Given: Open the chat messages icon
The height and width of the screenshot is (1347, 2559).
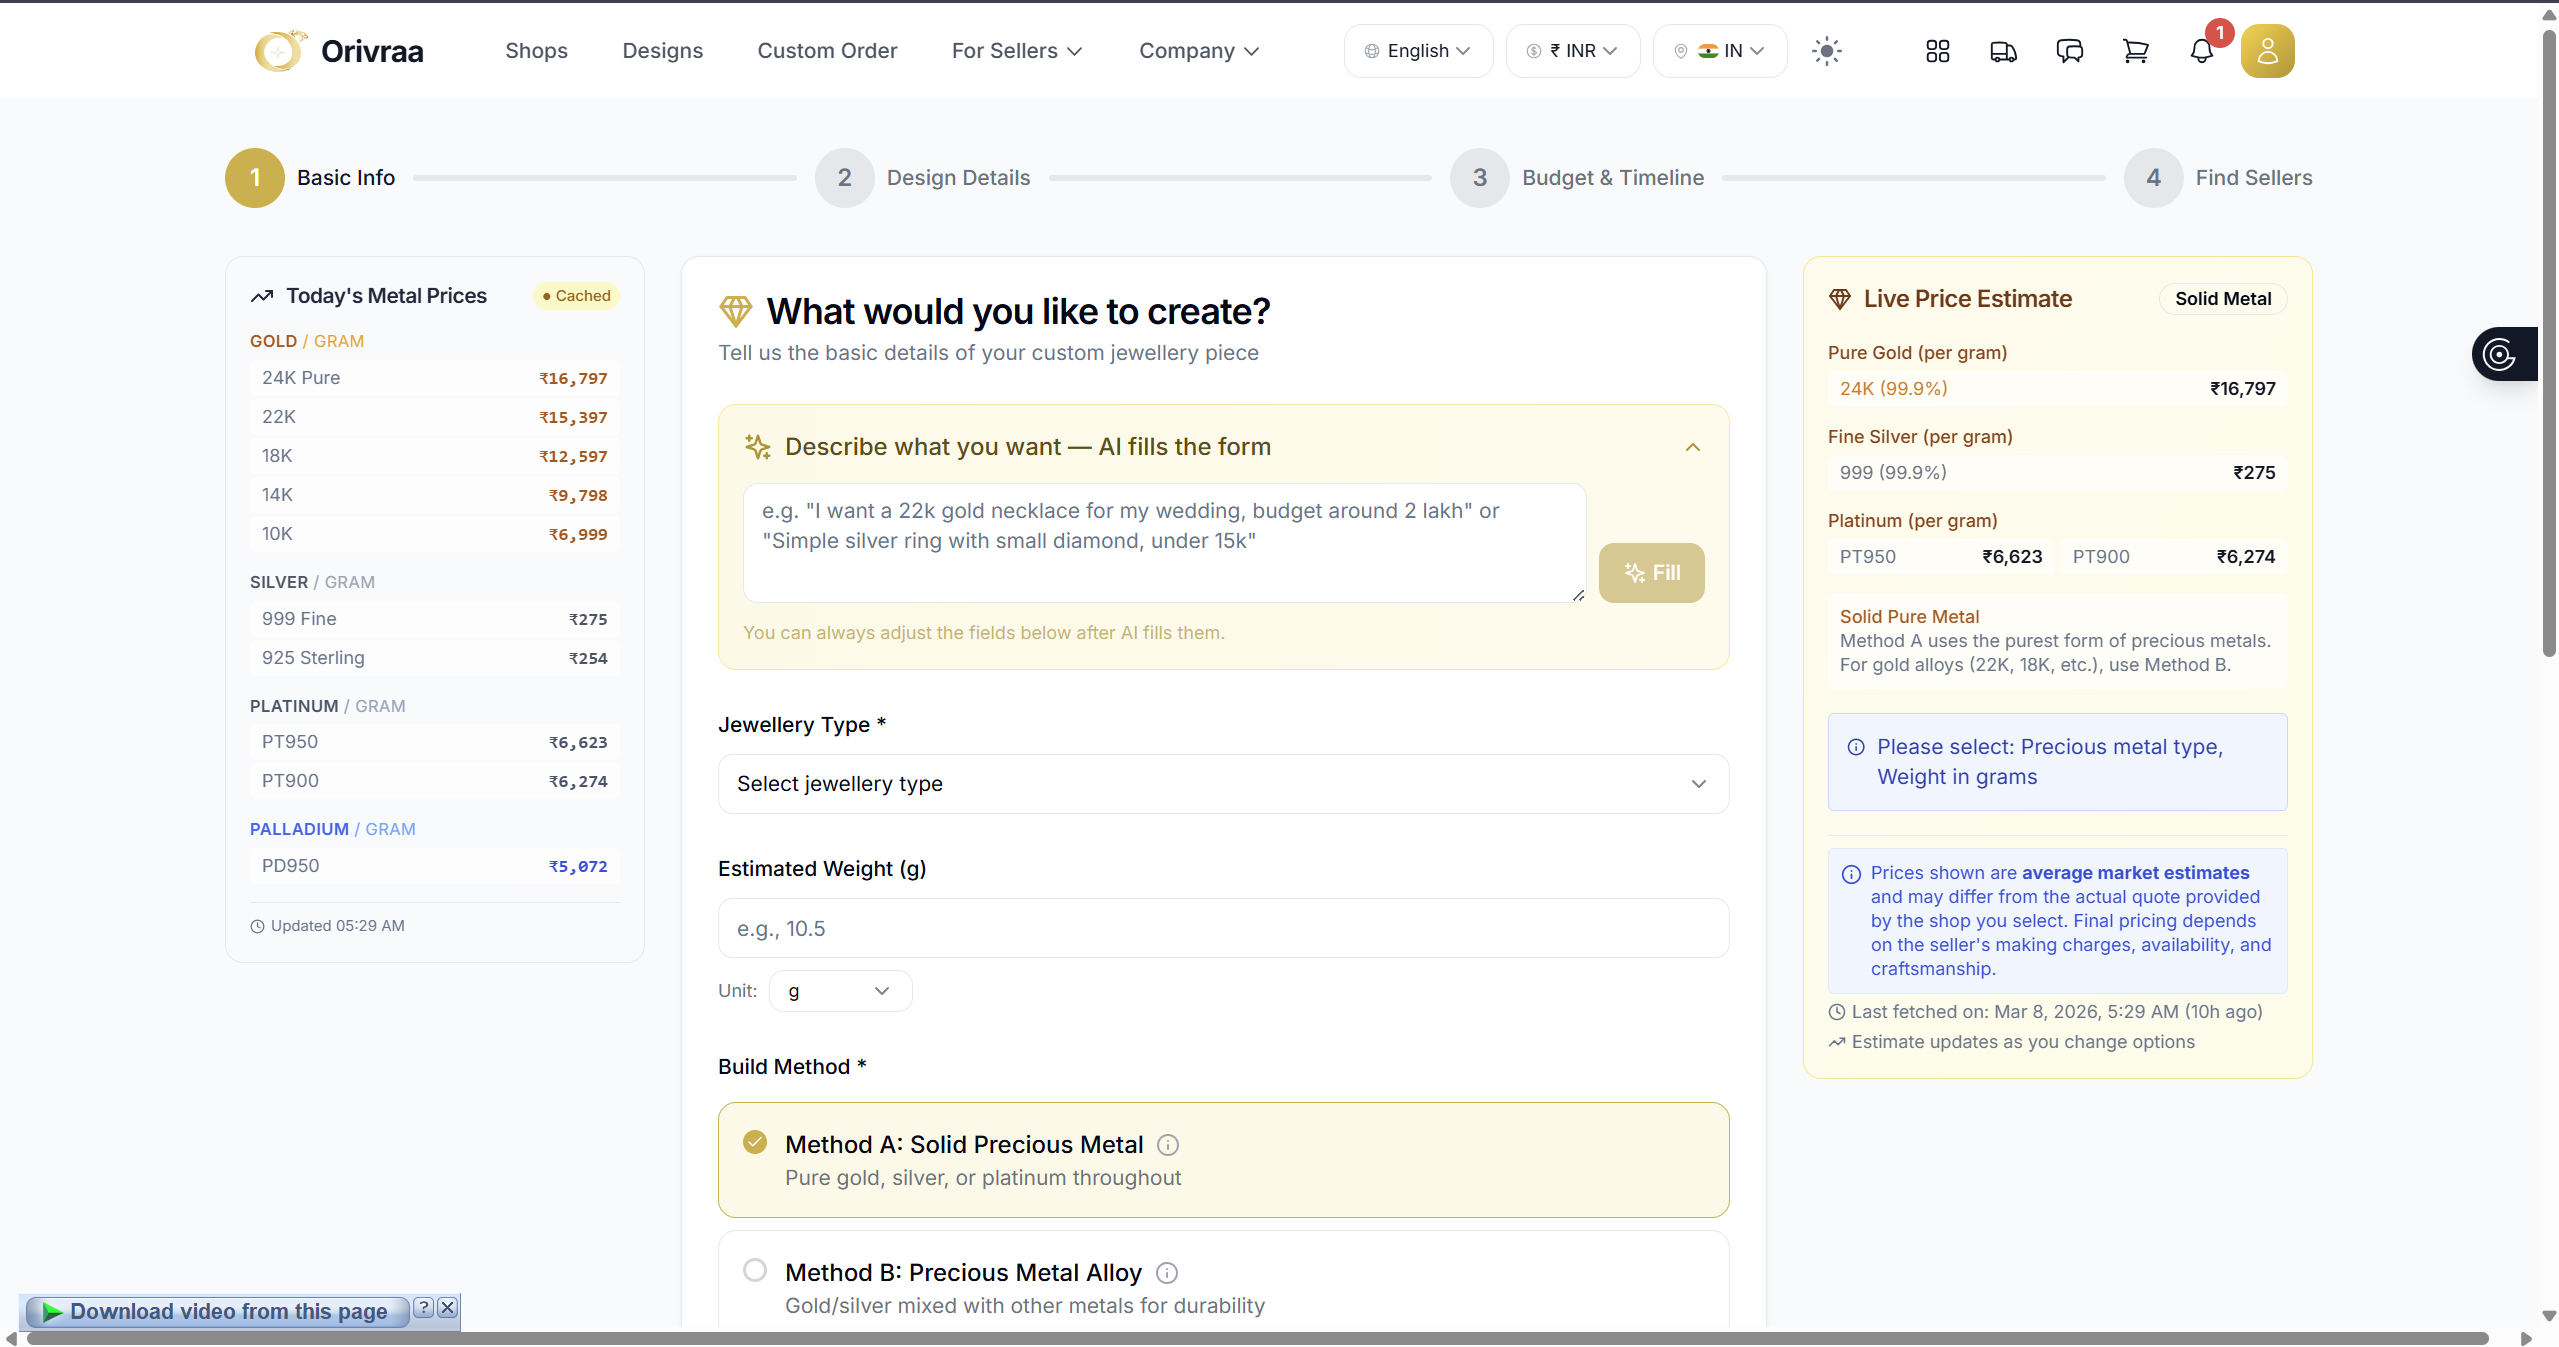Looking at the screenshot, I should point(2069,51).
